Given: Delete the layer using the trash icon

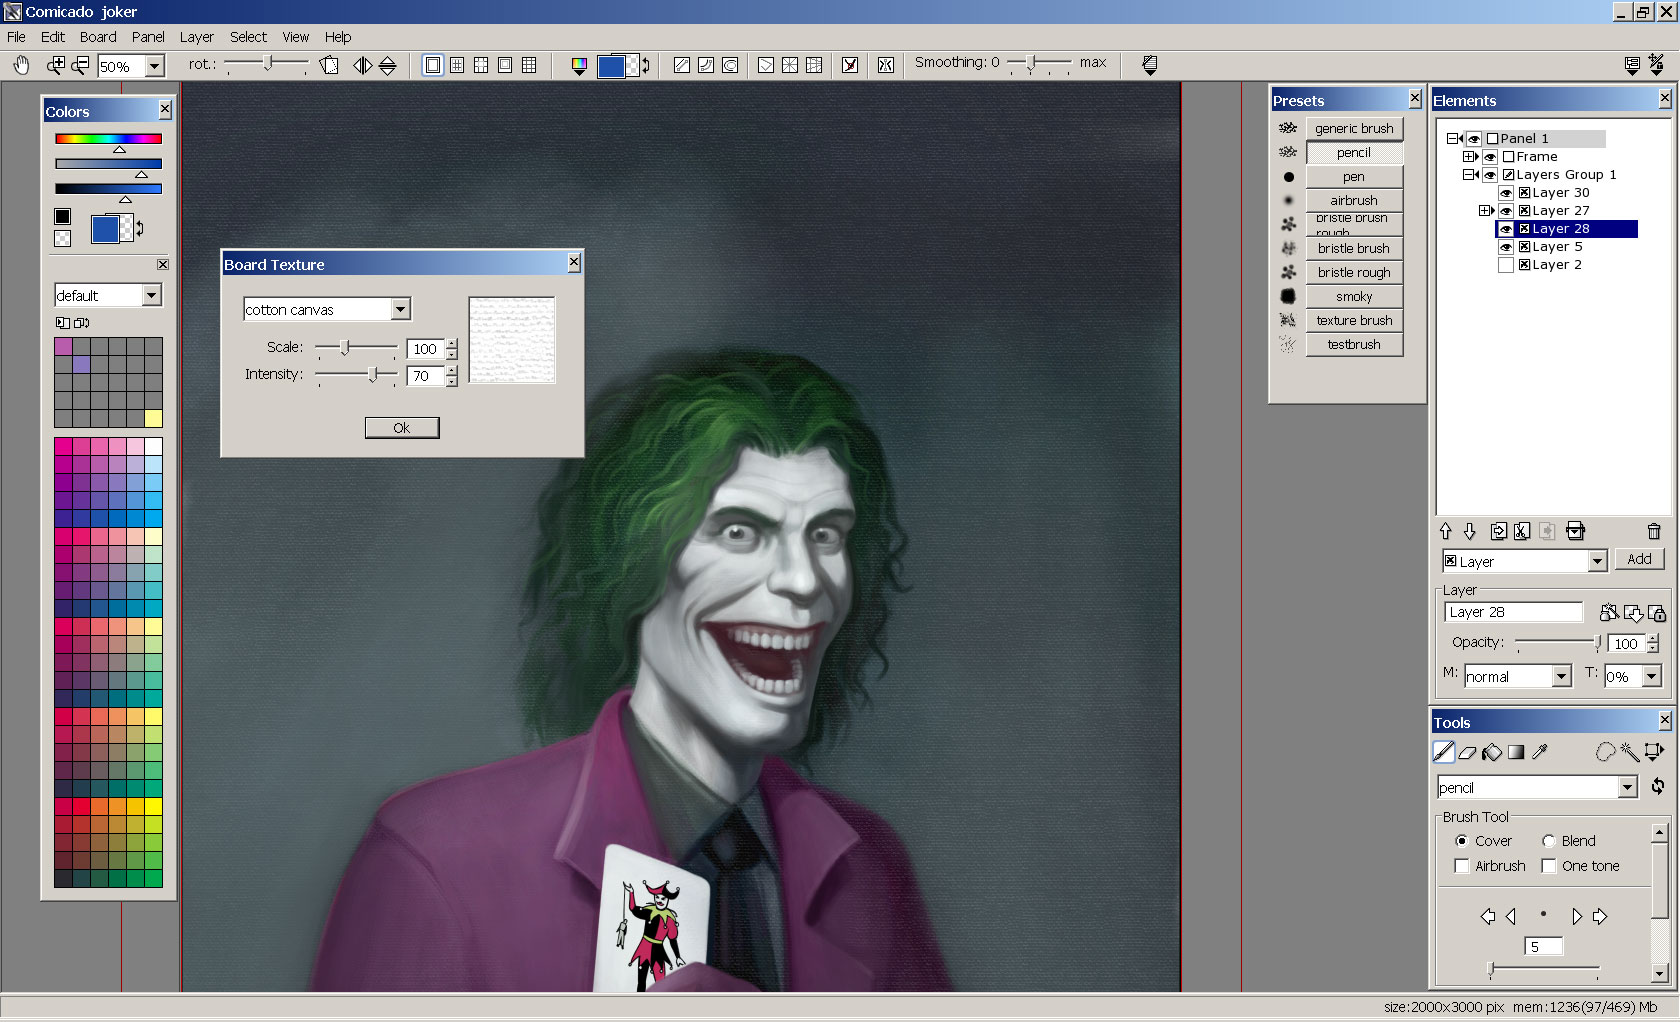Looking at the screenshot, I should pyautogui.click(x=1654, y=531).
